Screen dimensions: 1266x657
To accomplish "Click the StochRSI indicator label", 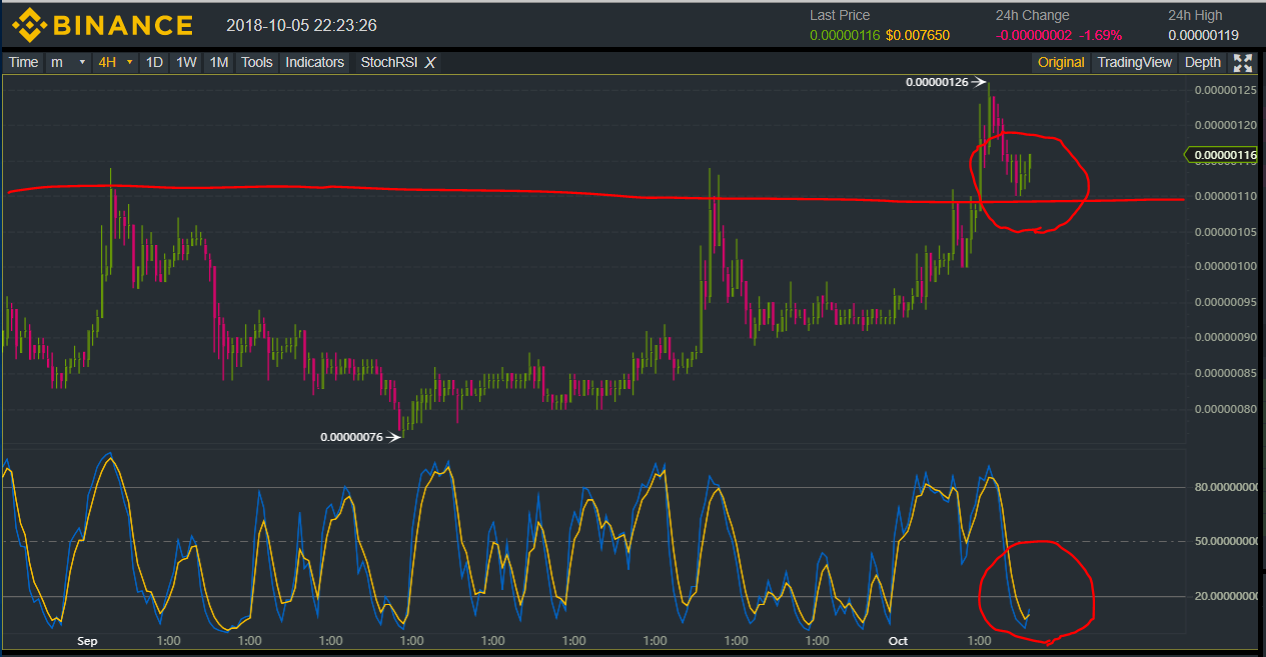I will pyautogui.click(x=388, y=62).
